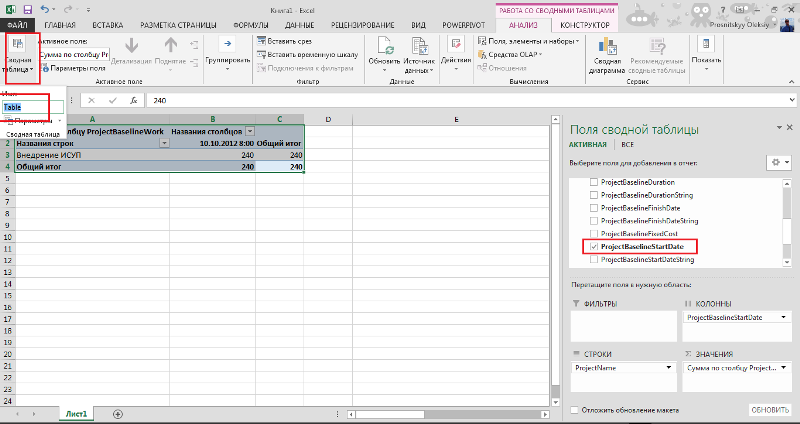Add a new sheet with plus icon
Viewport: 800px width, 424px height.
pos(118,414)
